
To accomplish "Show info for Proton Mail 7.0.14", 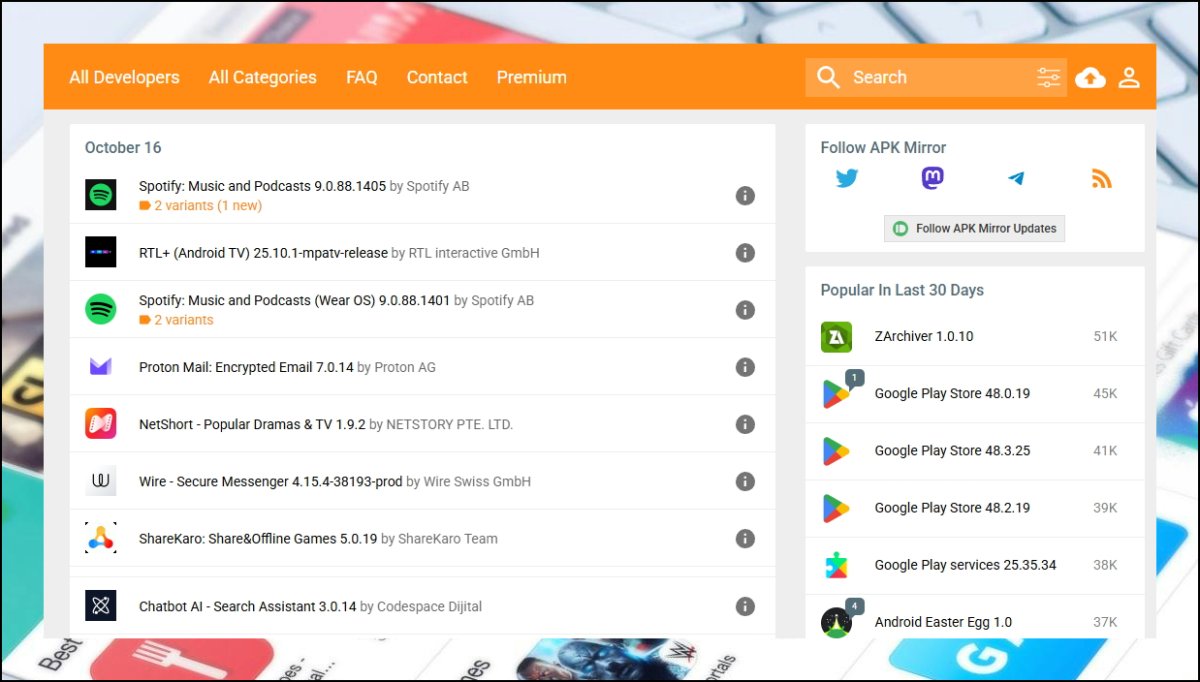I will [x=745, y=367].
